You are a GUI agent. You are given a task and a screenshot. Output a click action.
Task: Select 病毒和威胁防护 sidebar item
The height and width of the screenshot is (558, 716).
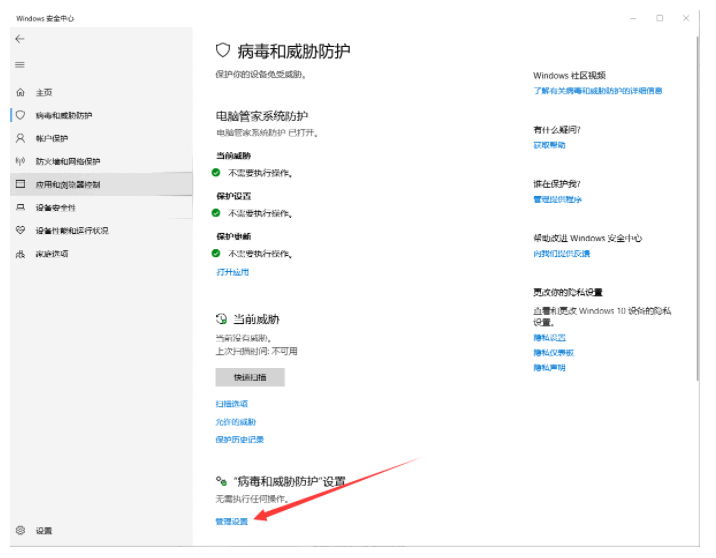[101, 115]
